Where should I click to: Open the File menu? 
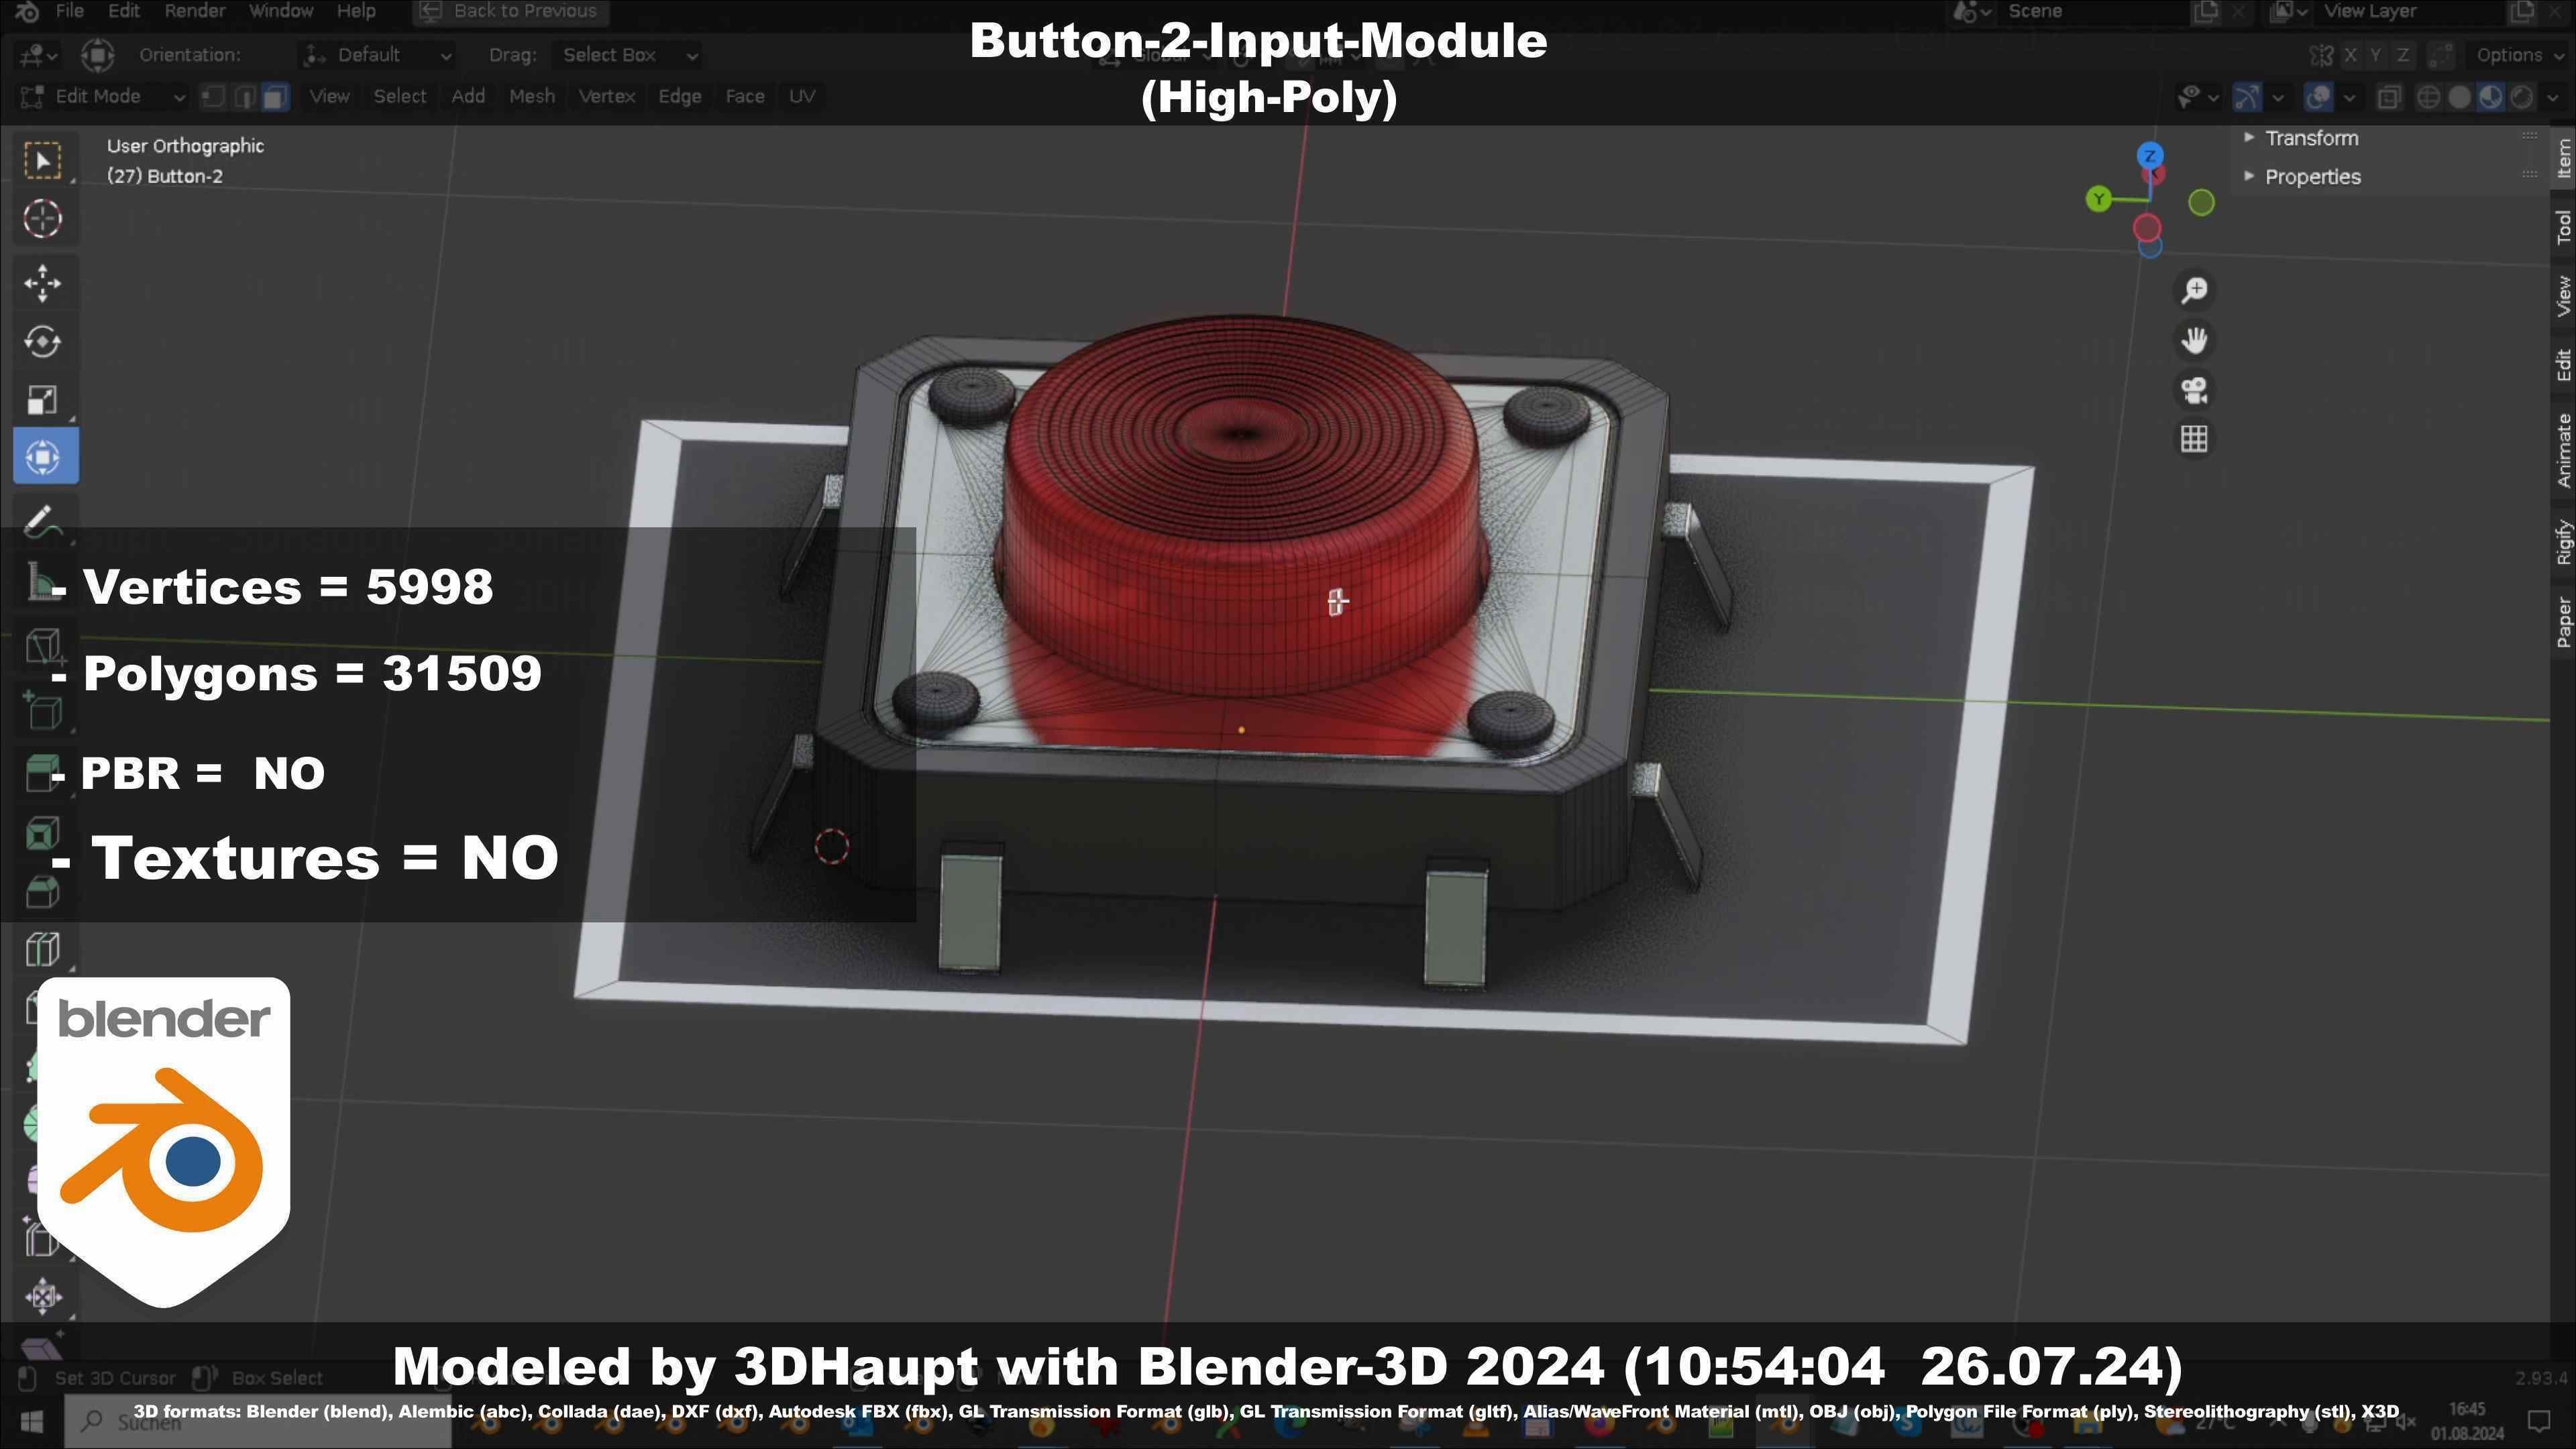(69, 11)
